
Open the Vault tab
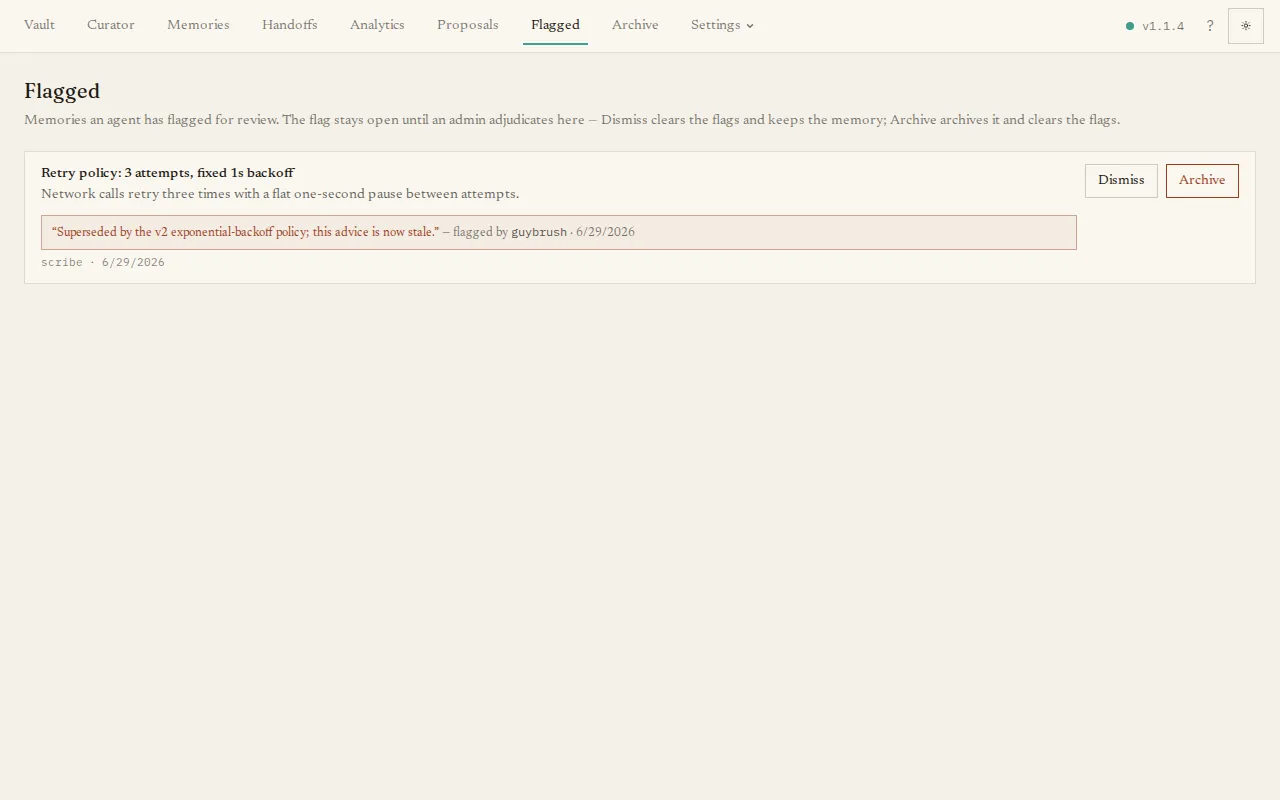[39, 25]
